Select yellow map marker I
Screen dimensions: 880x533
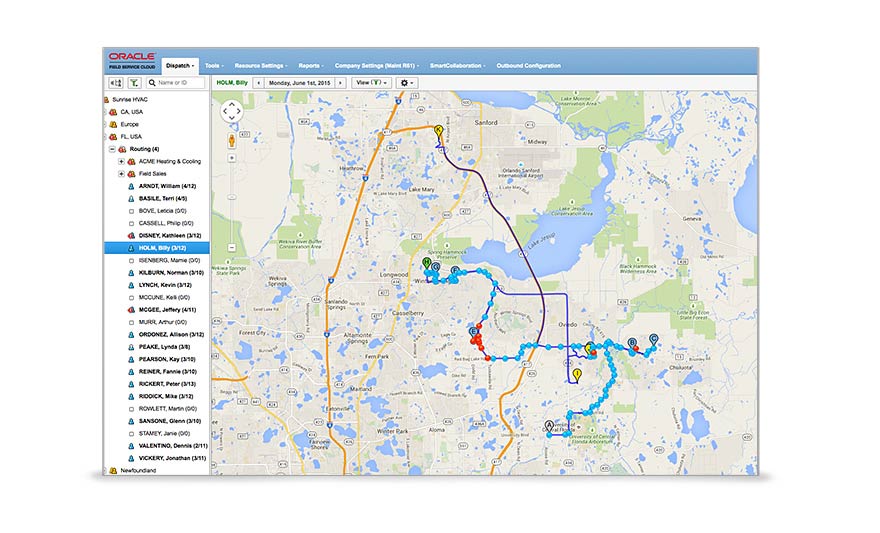[x=576, y=375]
